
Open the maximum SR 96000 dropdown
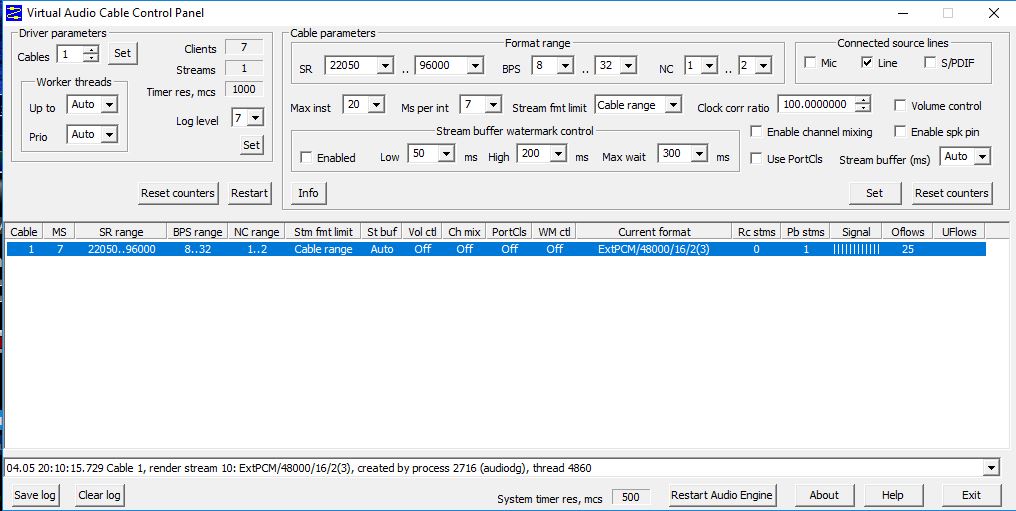[475, 65]
